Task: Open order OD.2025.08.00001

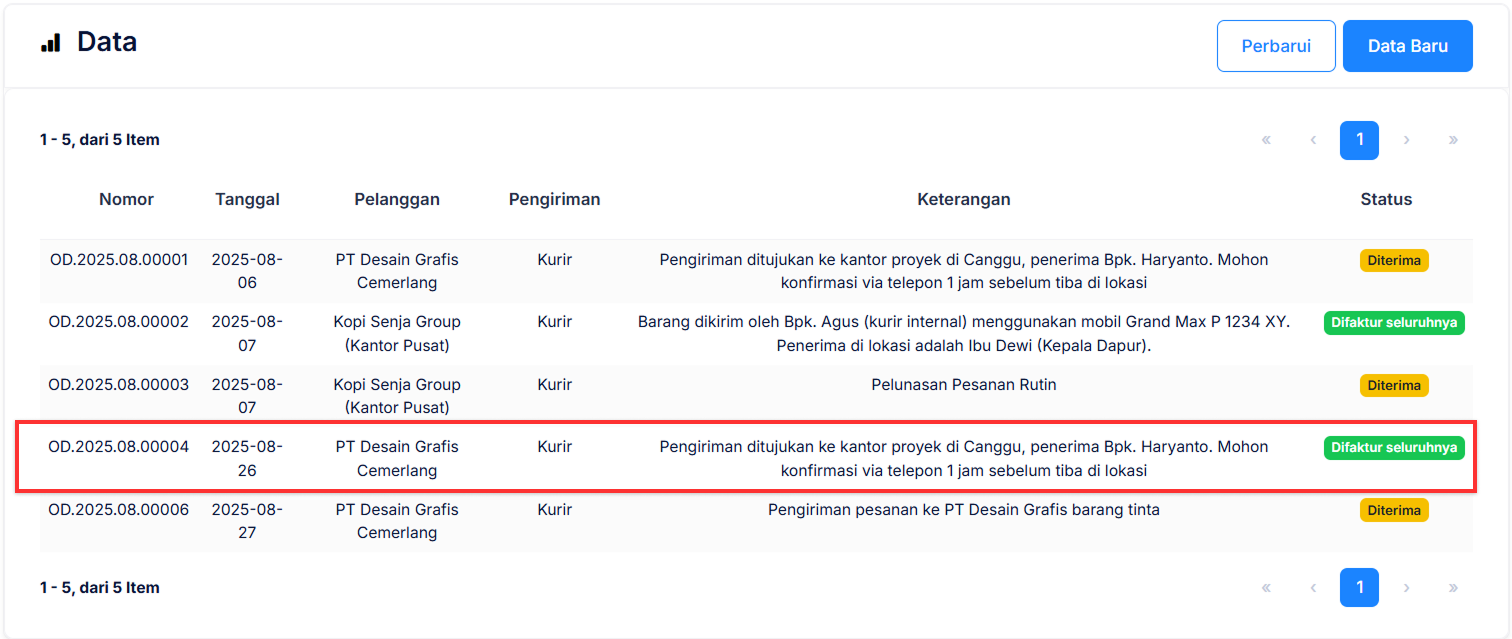Action: click(126, 259)
